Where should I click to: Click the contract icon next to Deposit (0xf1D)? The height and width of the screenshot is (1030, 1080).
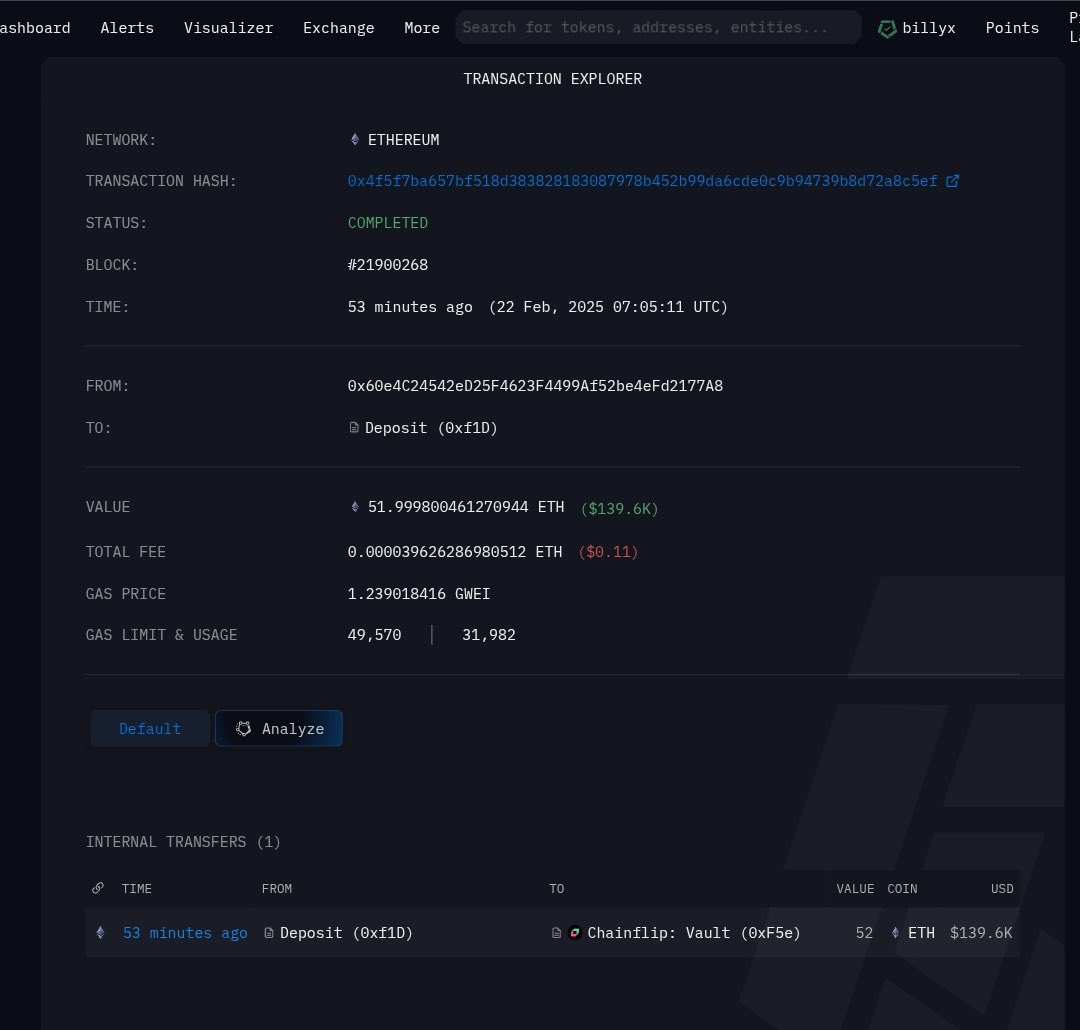[354, 428]
